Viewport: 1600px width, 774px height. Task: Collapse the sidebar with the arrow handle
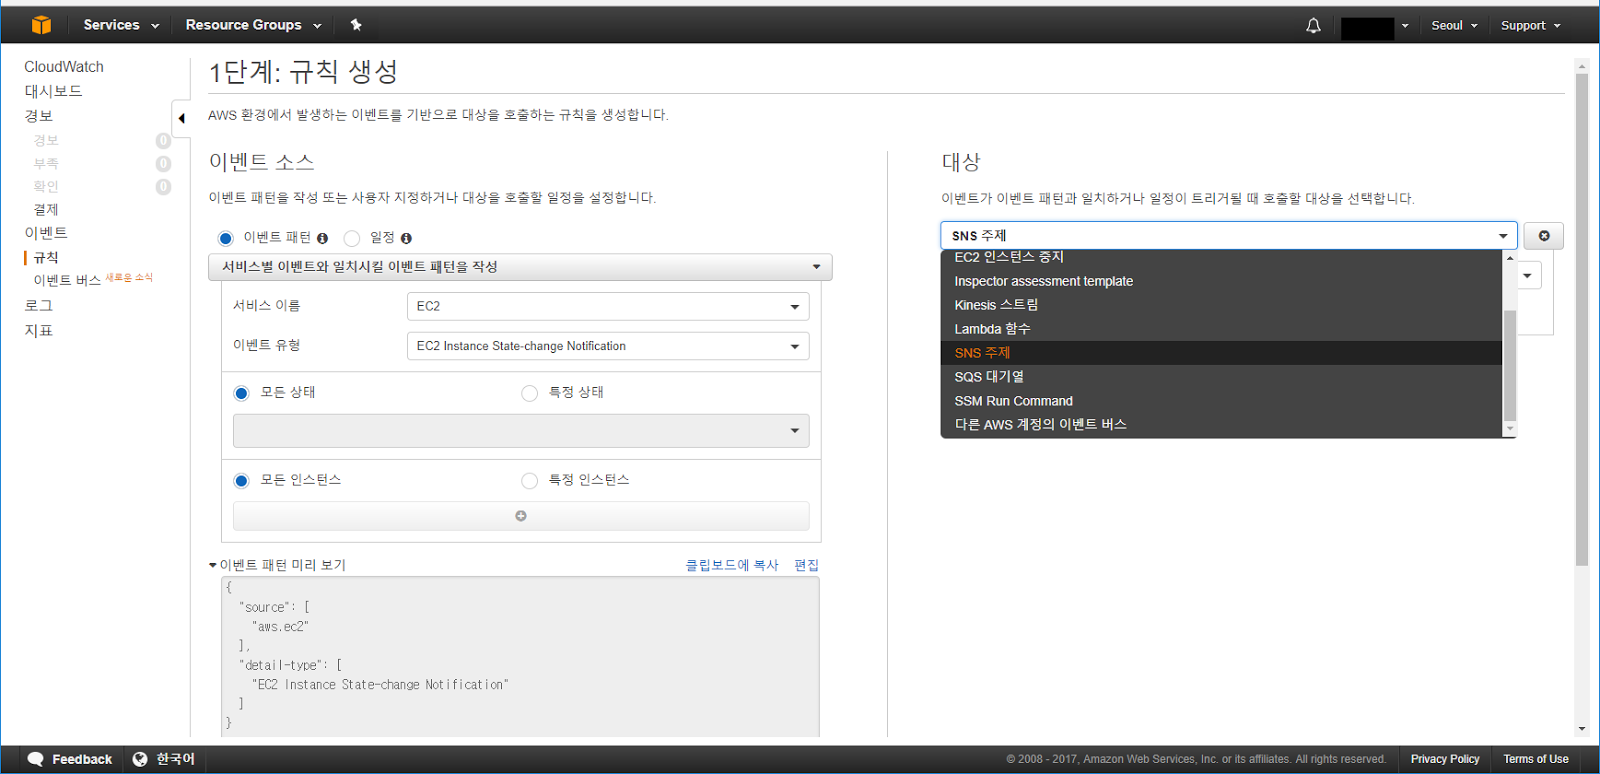(x=181, y=118)
